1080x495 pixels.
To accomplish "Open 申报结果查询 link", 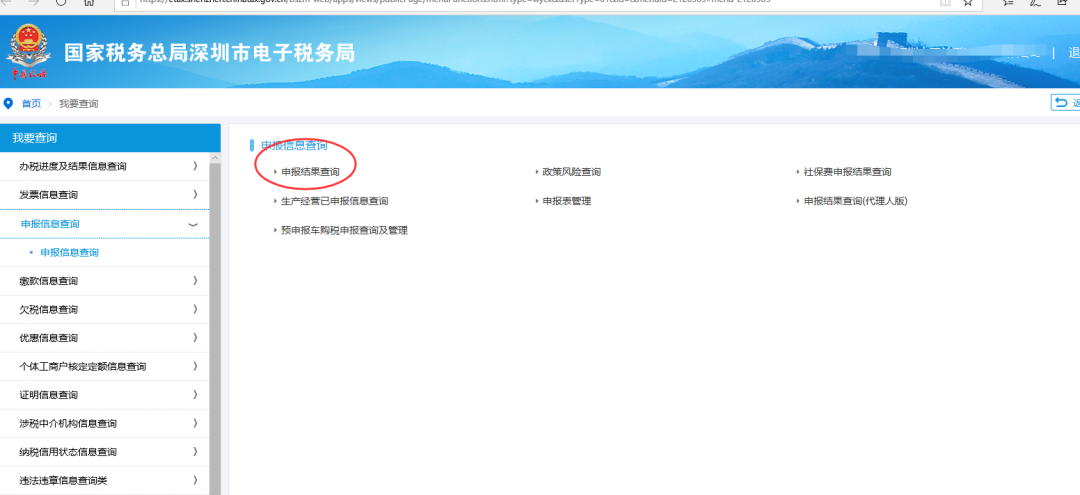I will click(310, 172).
